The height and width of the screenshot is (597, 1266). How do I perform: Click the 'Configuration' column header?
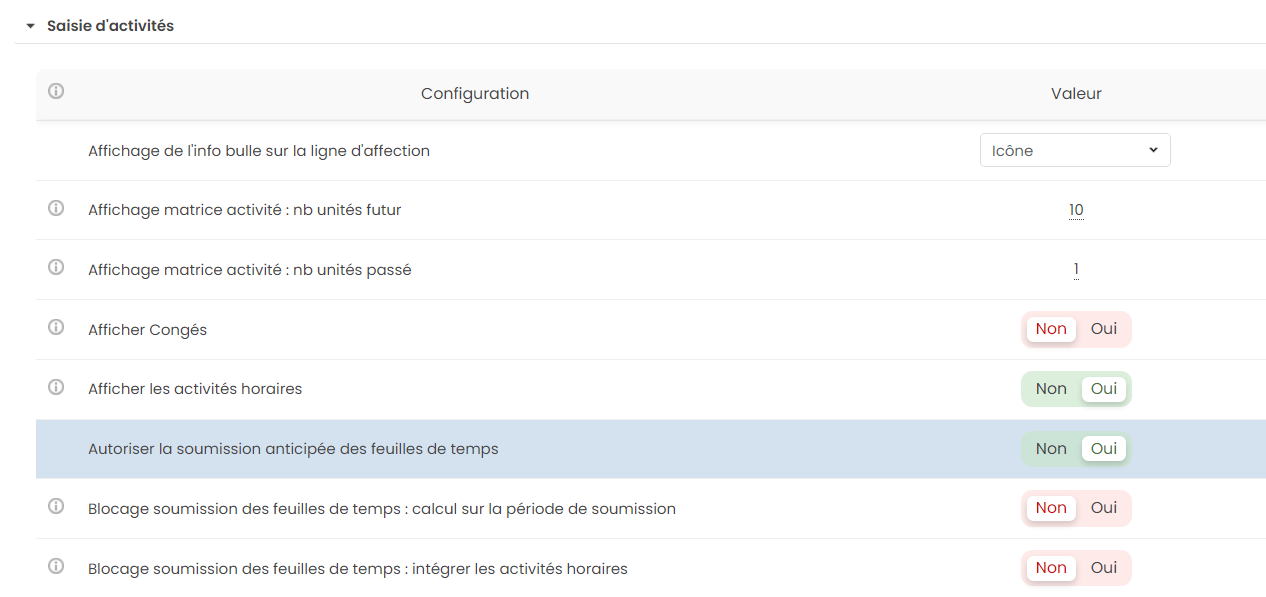pyautogui.click(x=474, y=94)
